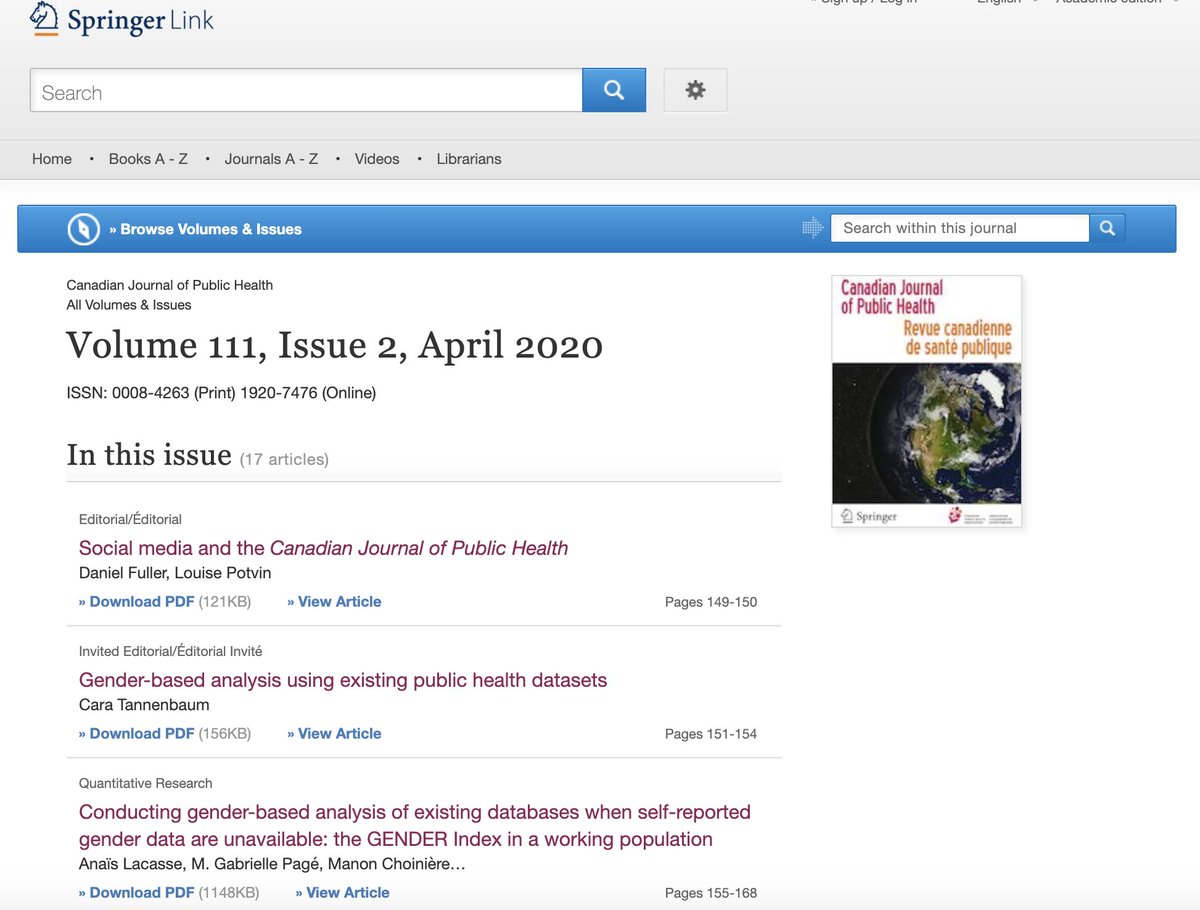Click the author name Cara Tannenbaum
Image resolution: width=1200 pixels, height=910 pixels.
(x=144, y=705)
